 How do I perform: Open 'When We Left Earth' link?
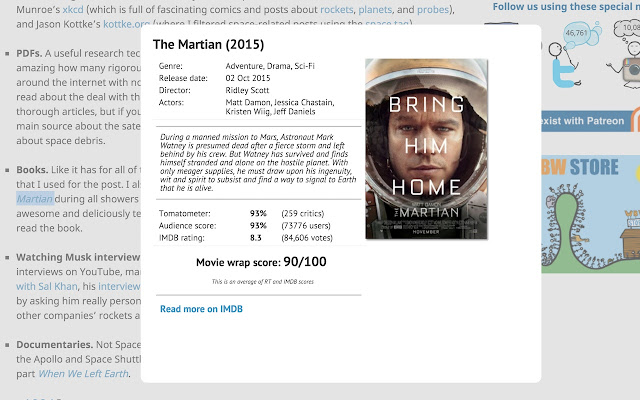pos(84,374)
